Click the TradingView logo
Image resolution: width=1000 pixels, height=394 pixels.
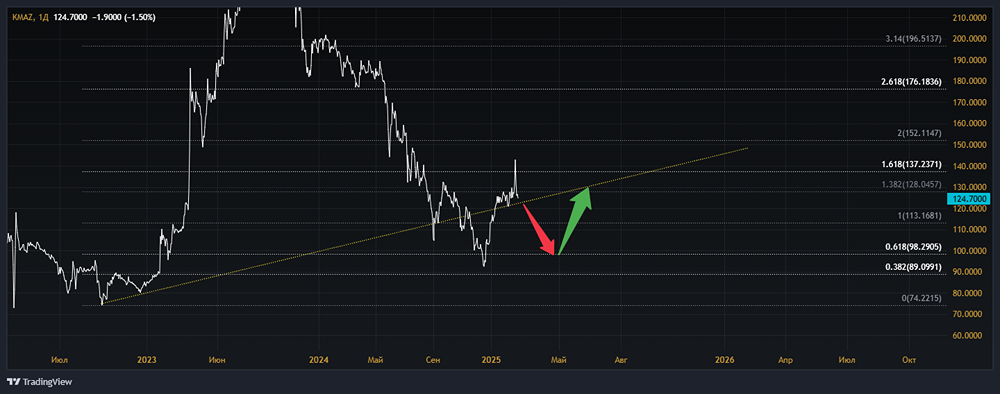pos(40,382)
